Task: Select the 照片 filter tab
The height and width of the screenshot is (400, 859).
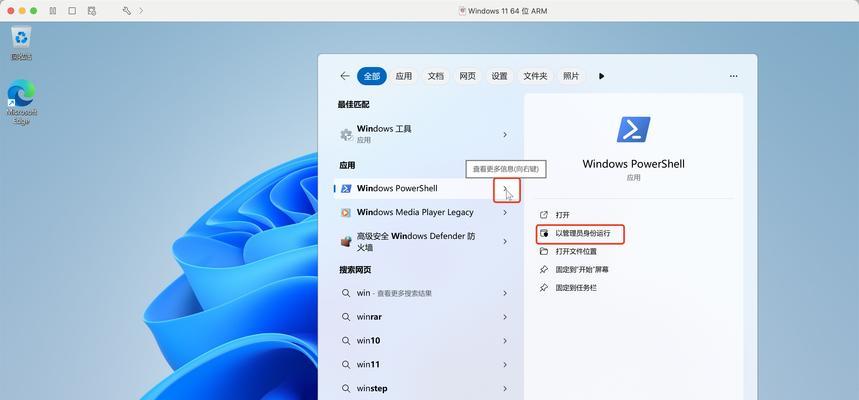Action: pos(571,76)
